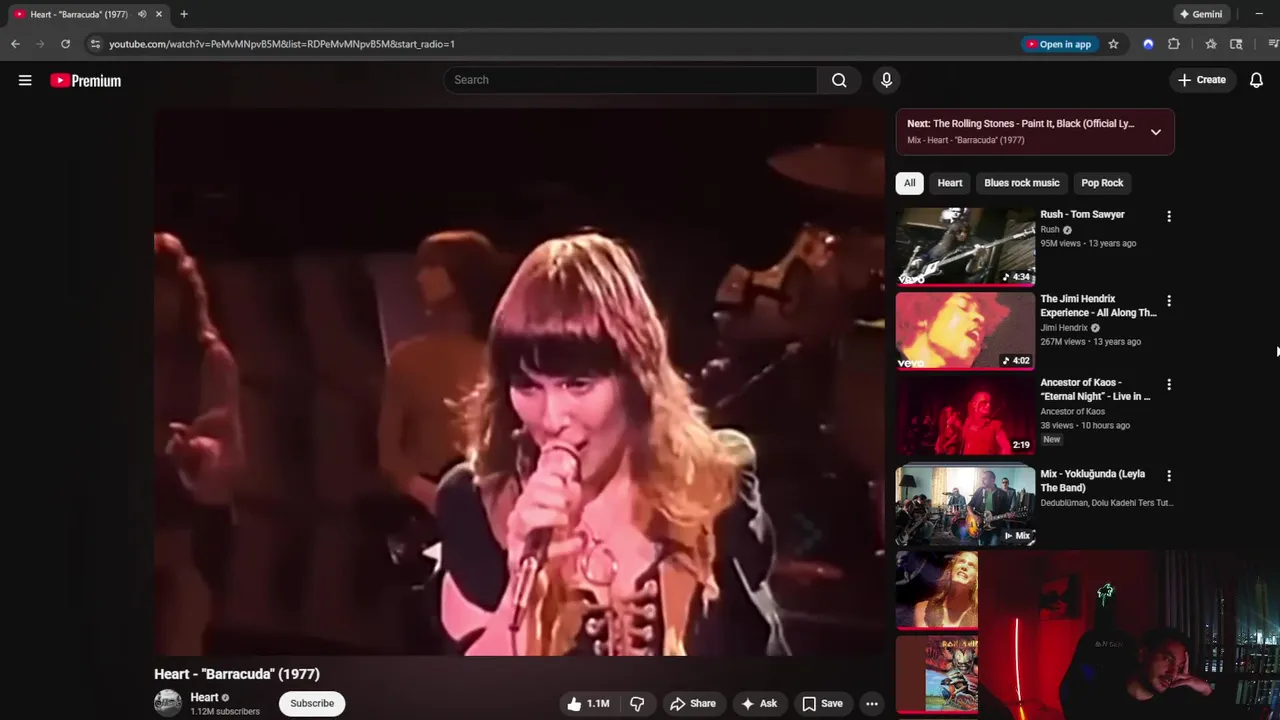Screen dimensions: 1280x720
Task: Open options menu for Ancestor of Kaos video
Action: point(1169,385)
